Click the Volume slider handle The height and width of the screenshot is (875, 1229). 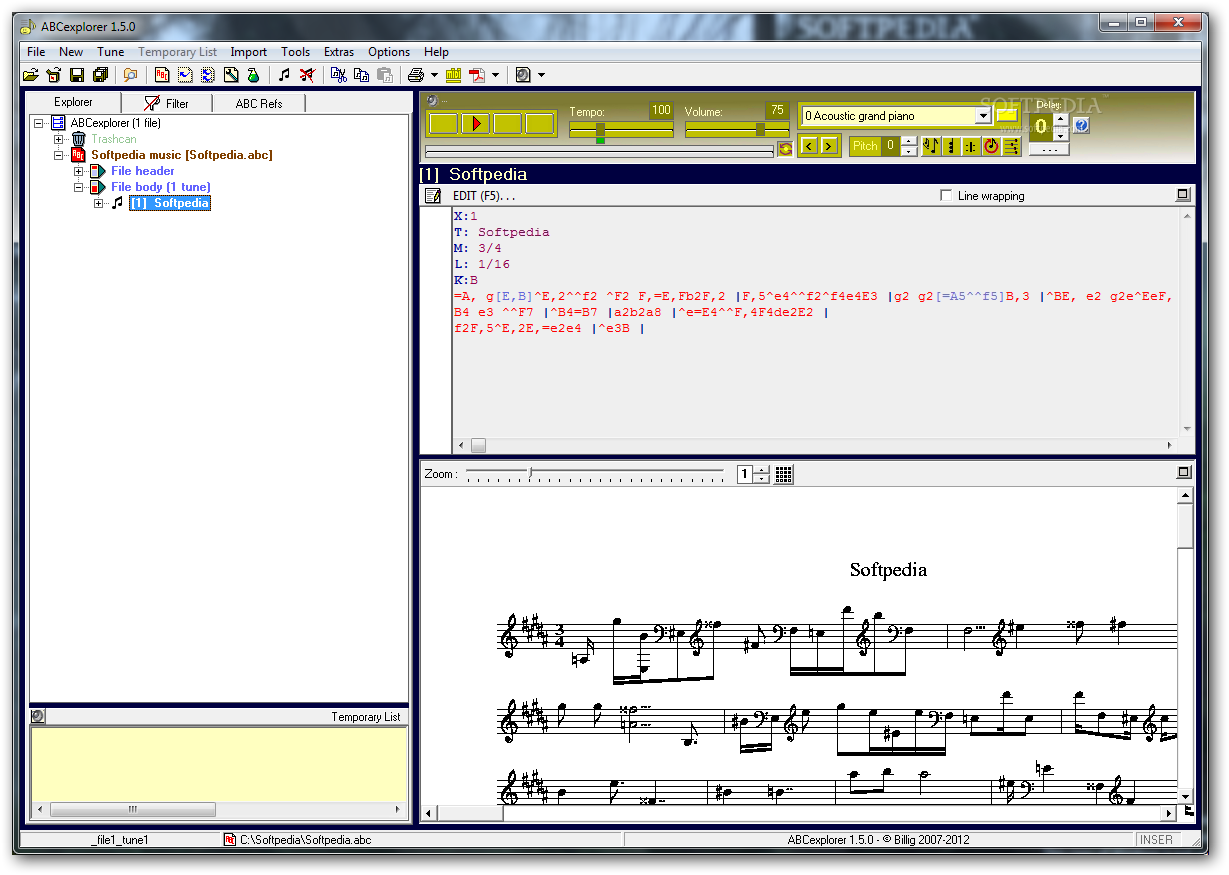(760, 130)
